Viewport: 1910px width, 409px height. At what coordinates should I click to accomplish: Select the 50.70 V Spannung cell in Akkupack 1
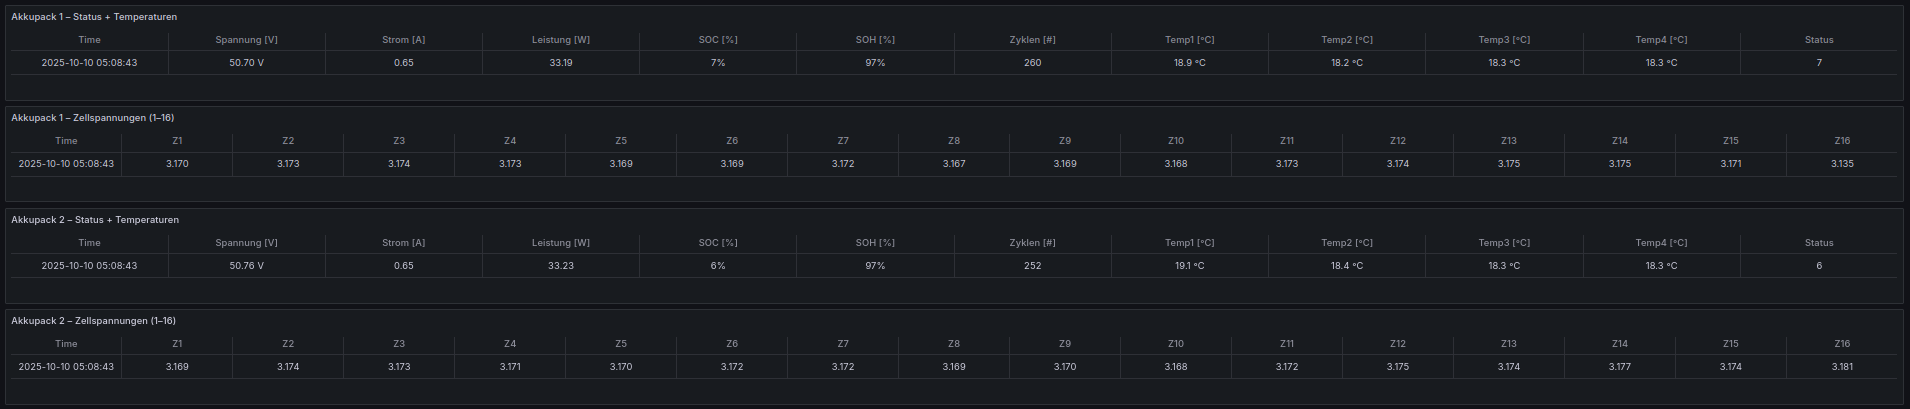[246, 63]
